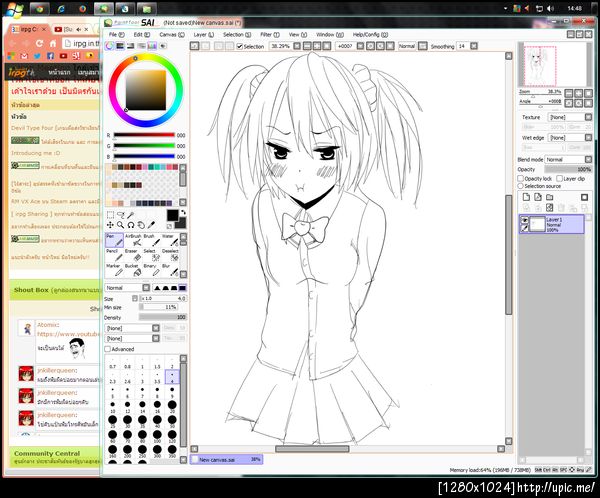The height and width of the screenshot is (498, 600).
Task: Swap foreground and background colors
Action: coord(184,212)
